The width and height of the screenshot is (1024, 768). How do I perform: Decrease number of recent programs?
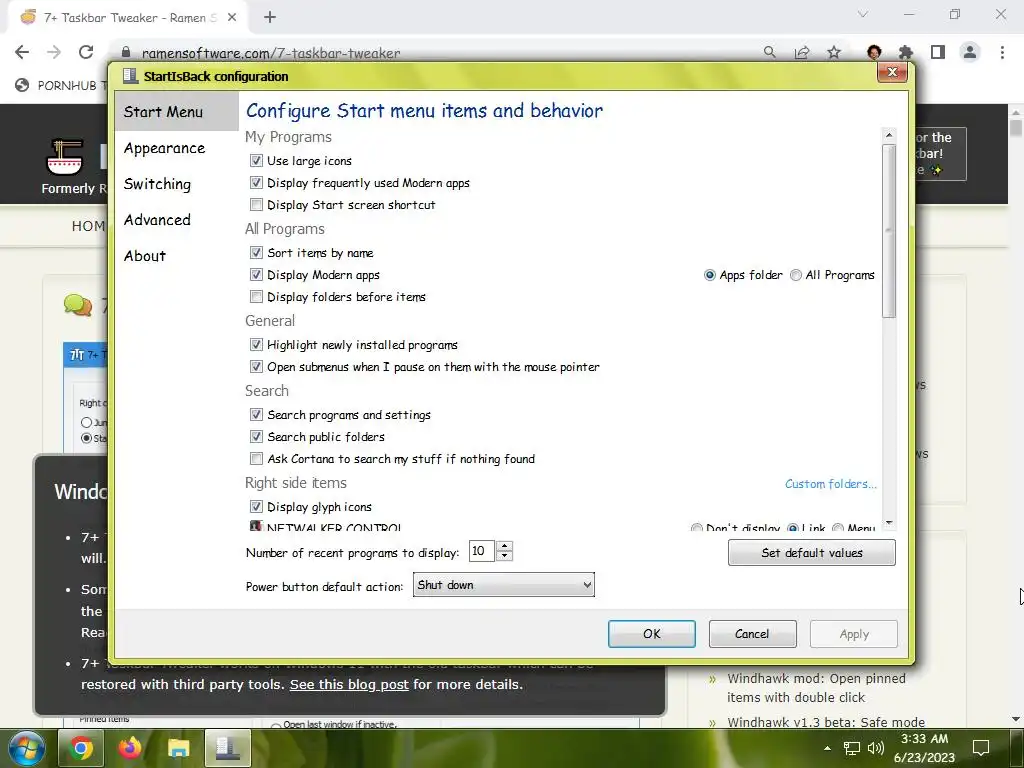[x=504, y=556]
